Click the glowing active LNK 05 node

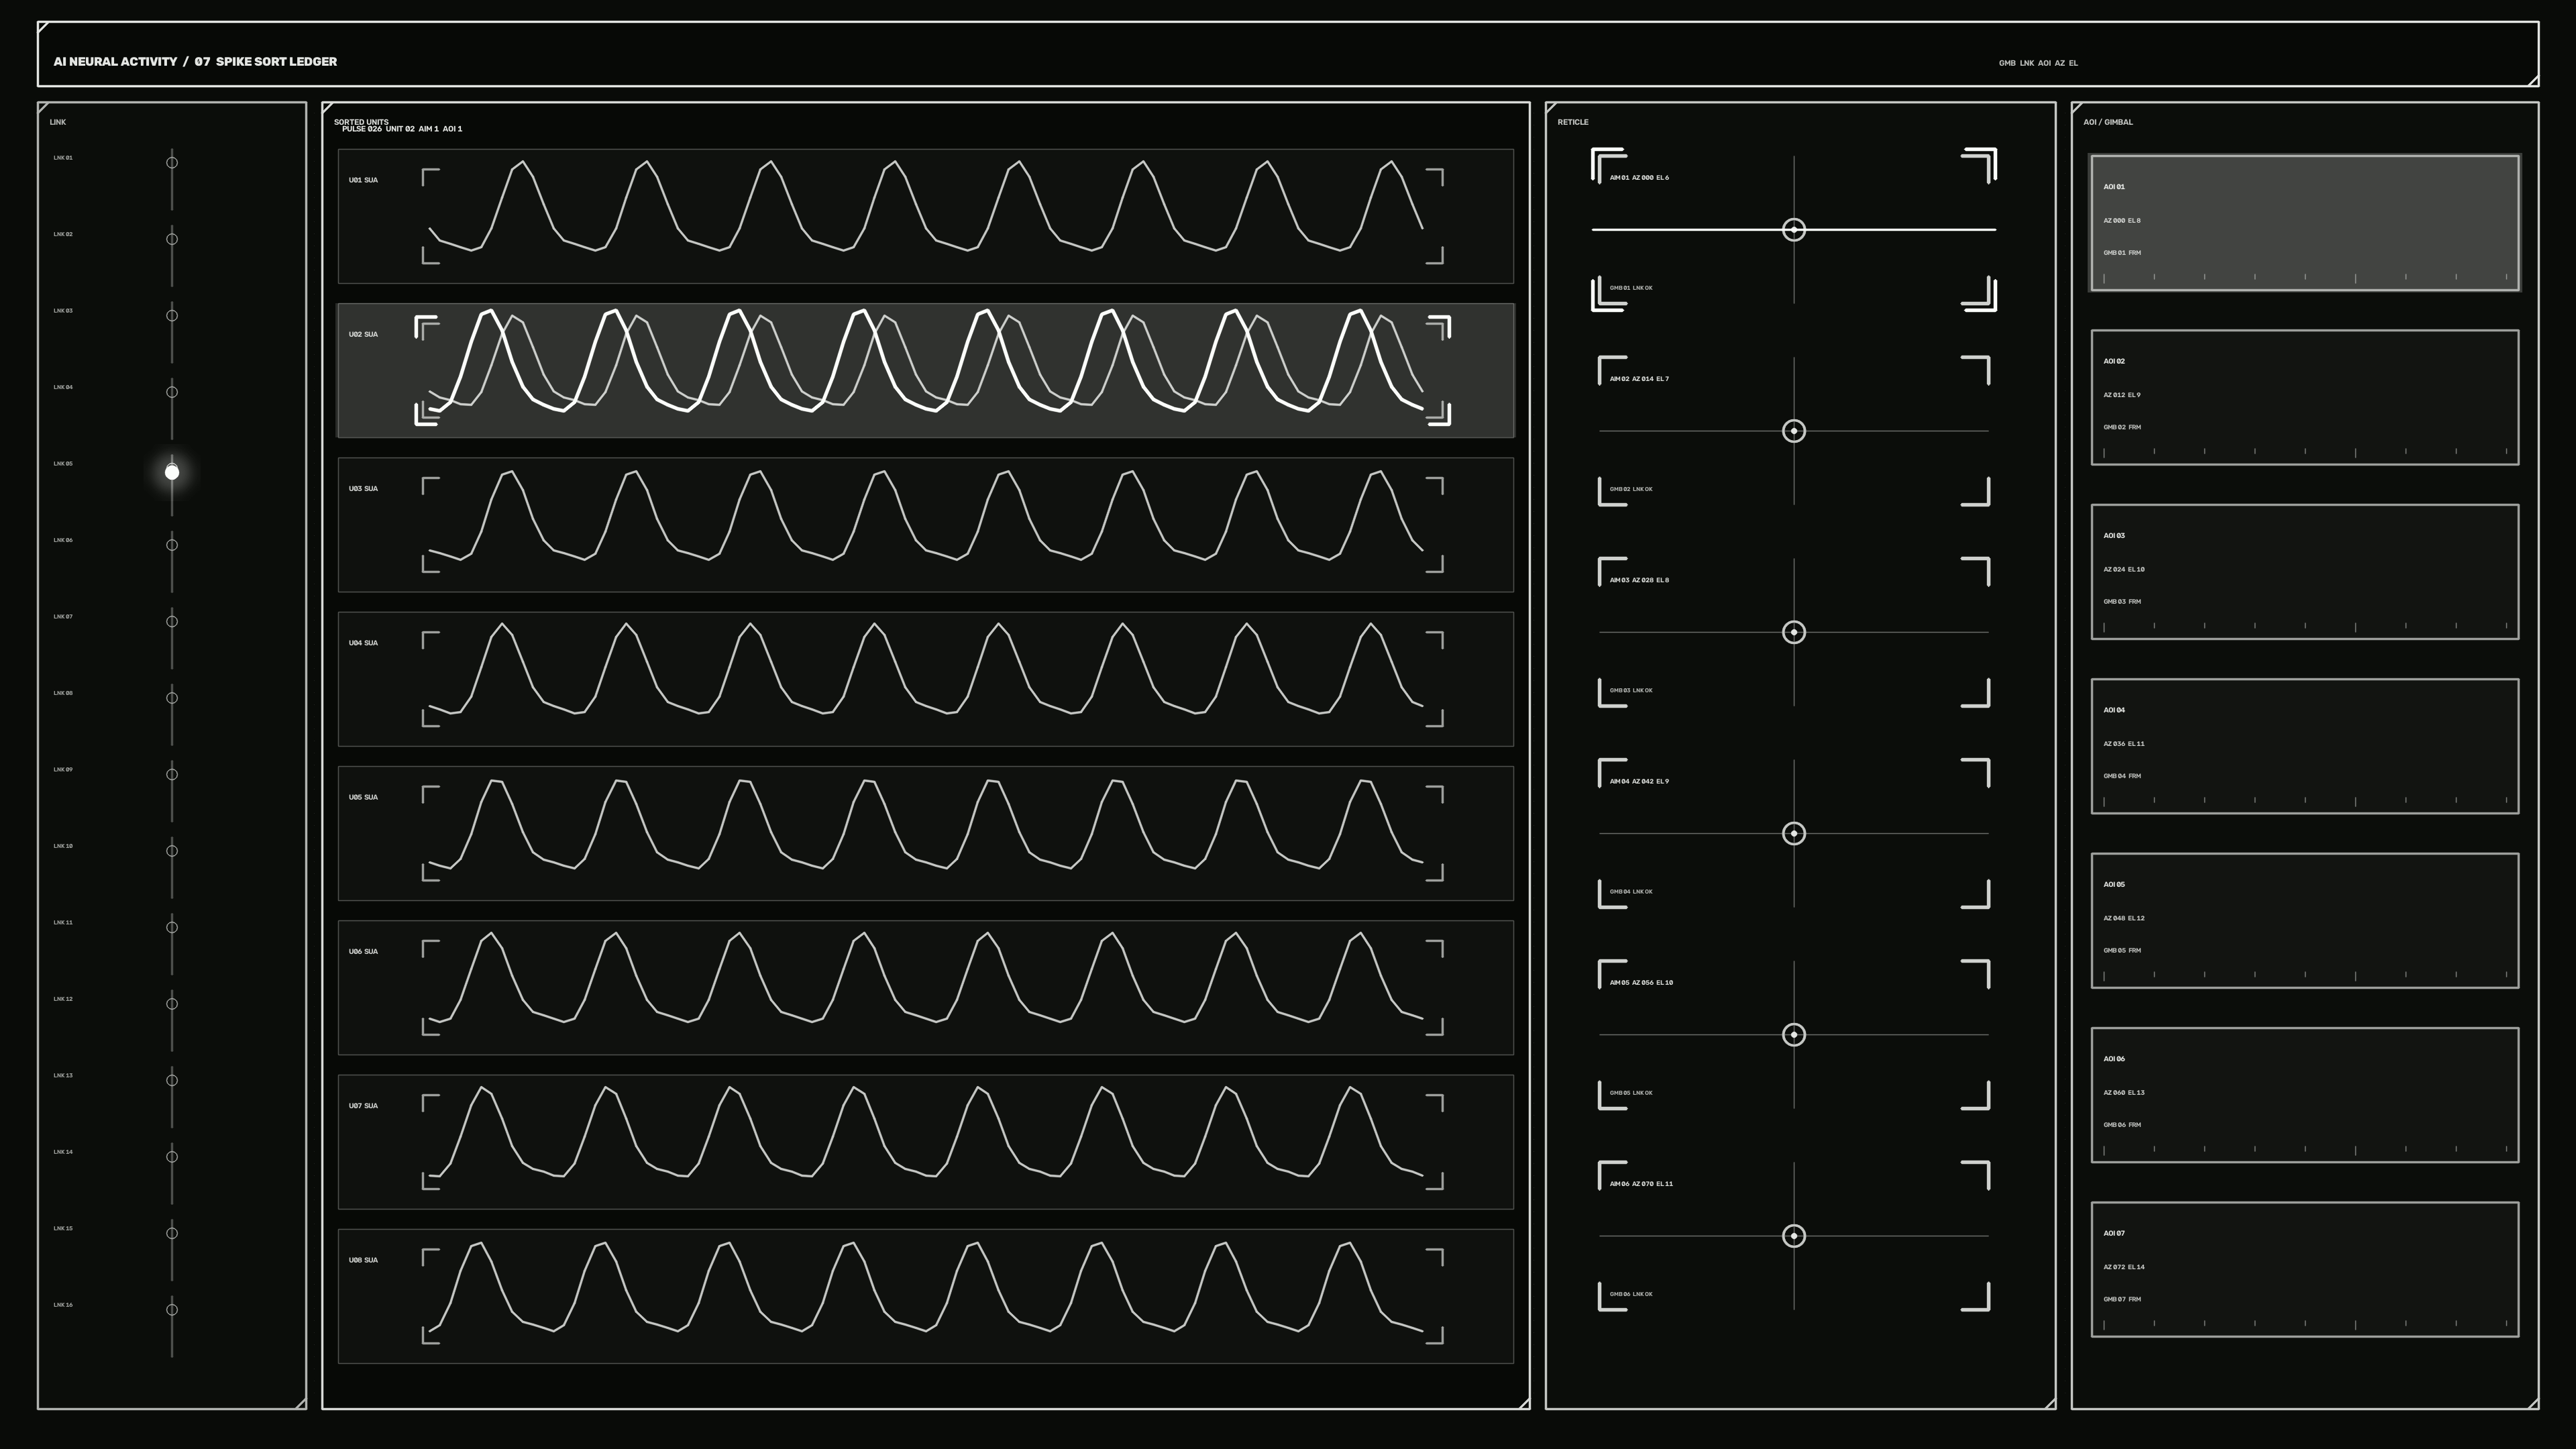[172, 472]
